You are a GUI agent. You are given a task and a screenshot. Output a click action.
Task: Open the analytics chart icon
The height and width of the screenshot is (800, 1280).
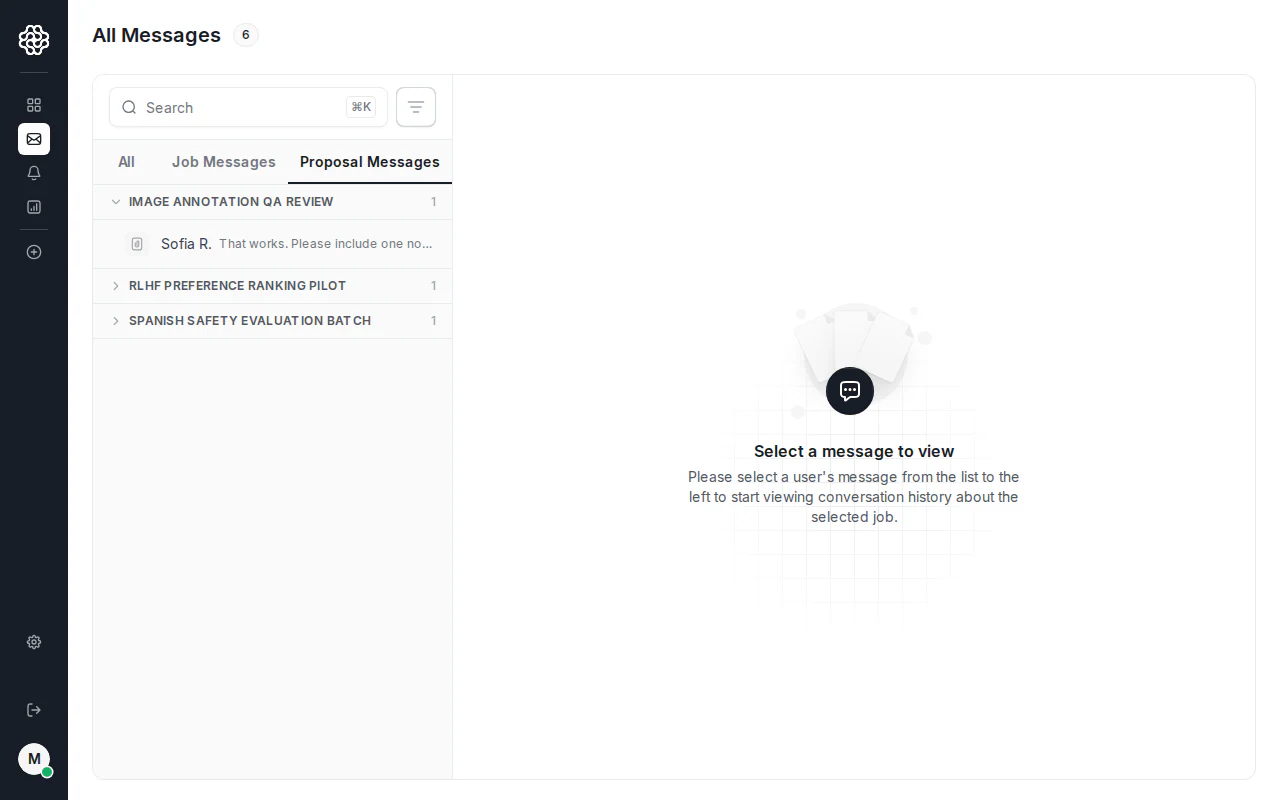click(34, 207)
